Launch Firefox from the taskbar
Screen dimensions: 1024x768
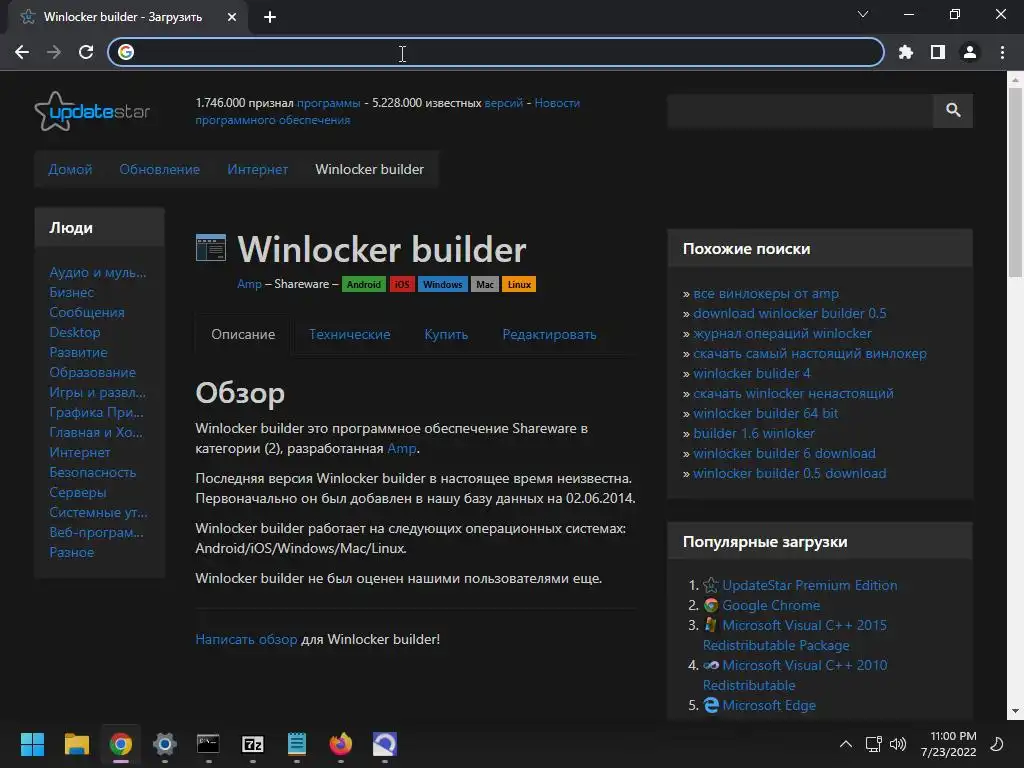(341, 744)
